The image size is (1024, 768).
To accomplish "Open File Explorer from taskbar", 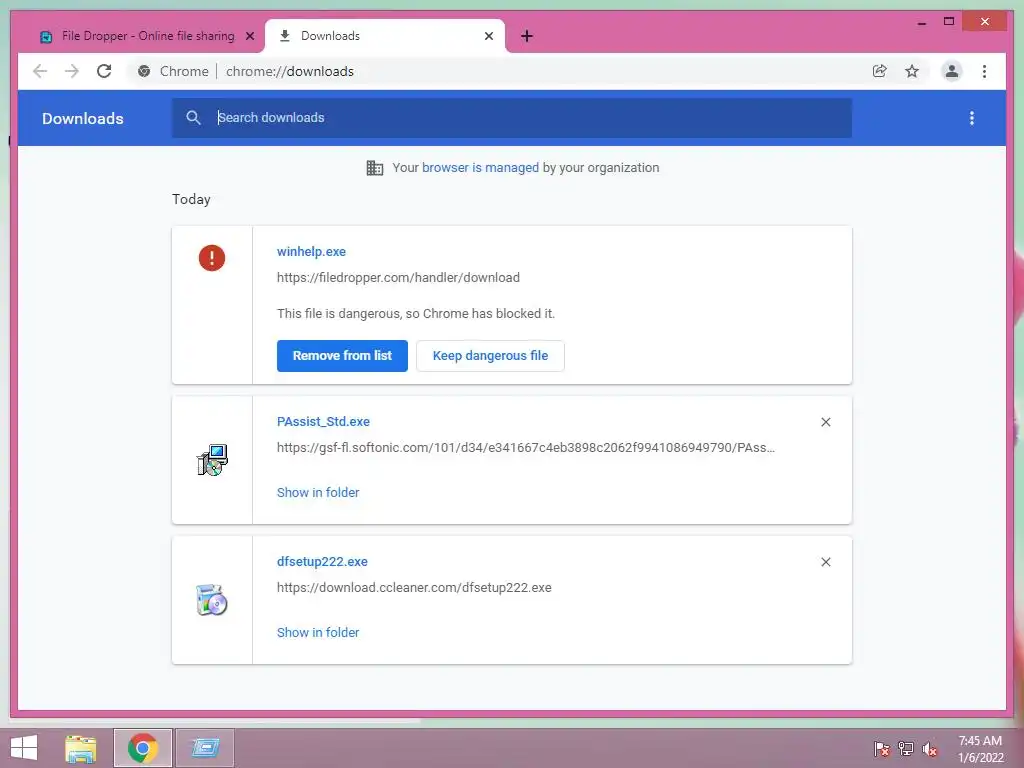I will [81, 748].
